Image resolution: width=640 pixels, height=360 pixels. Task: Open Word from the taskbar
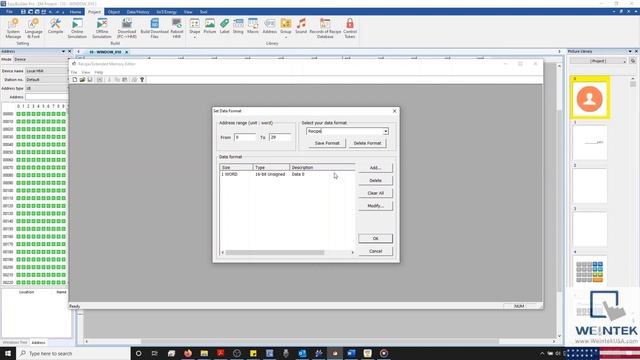[351, 353]
